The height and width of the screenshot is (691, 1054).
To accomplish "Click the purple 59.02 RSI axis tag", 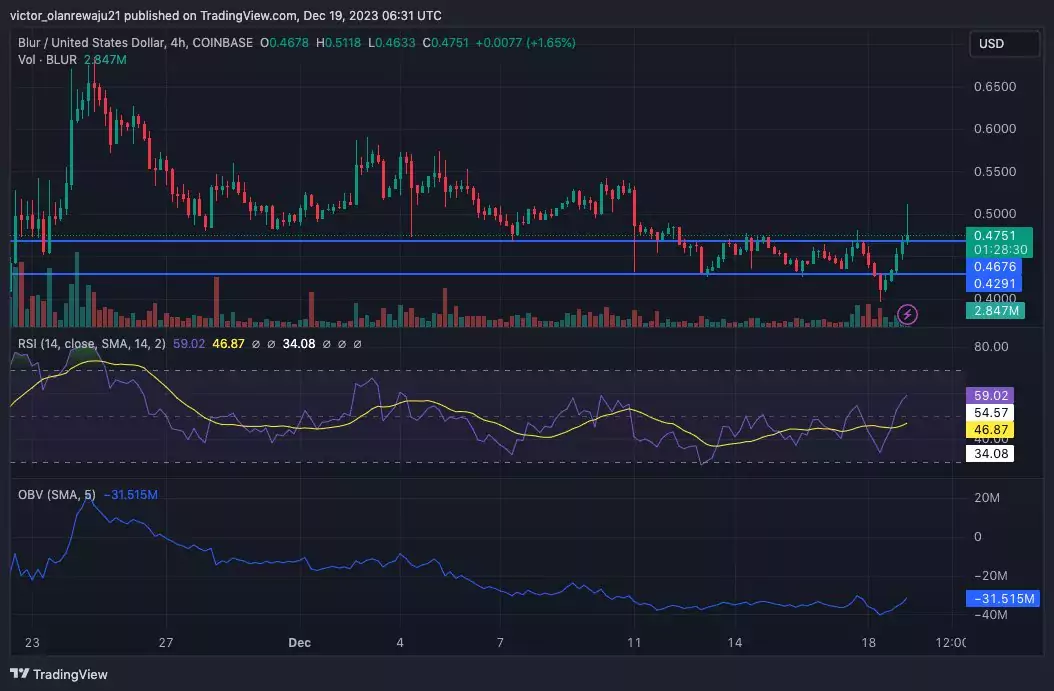I will (x=990, y=395).
